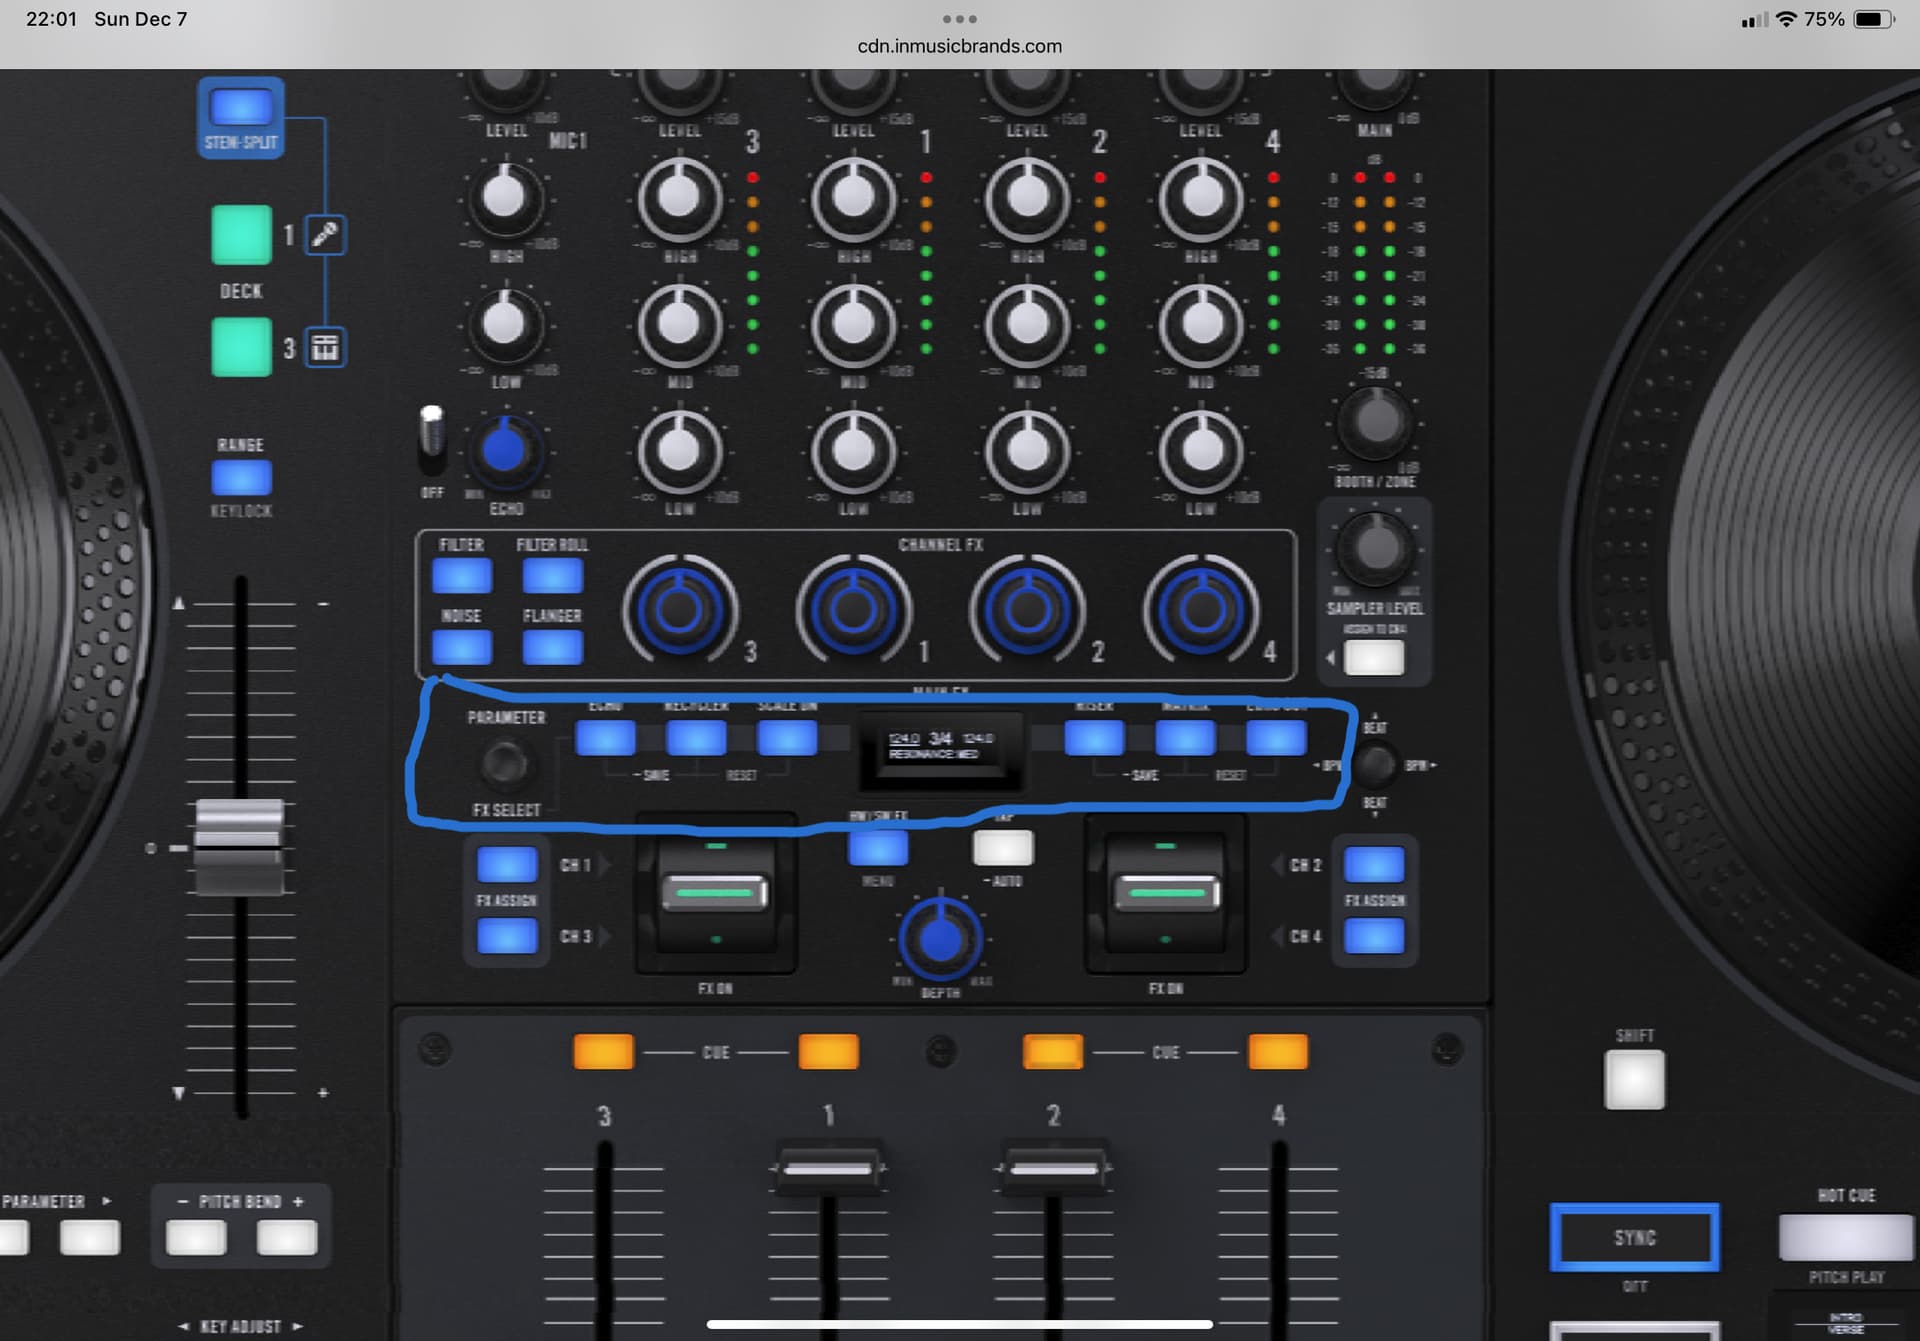This screenshot has height=1341, width=1920.
Task: Tap the cdn.inmusicbrands.com address bar
Action: tap(959, 46)
